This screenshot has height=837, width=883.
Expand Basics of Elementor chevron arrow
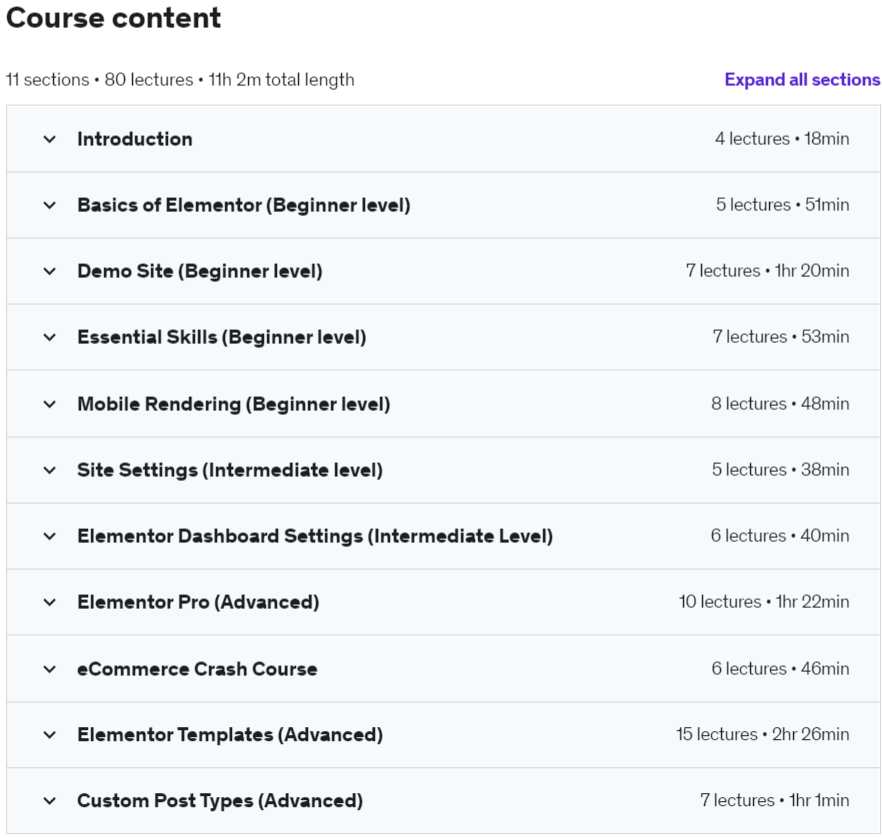coord(50,206)
